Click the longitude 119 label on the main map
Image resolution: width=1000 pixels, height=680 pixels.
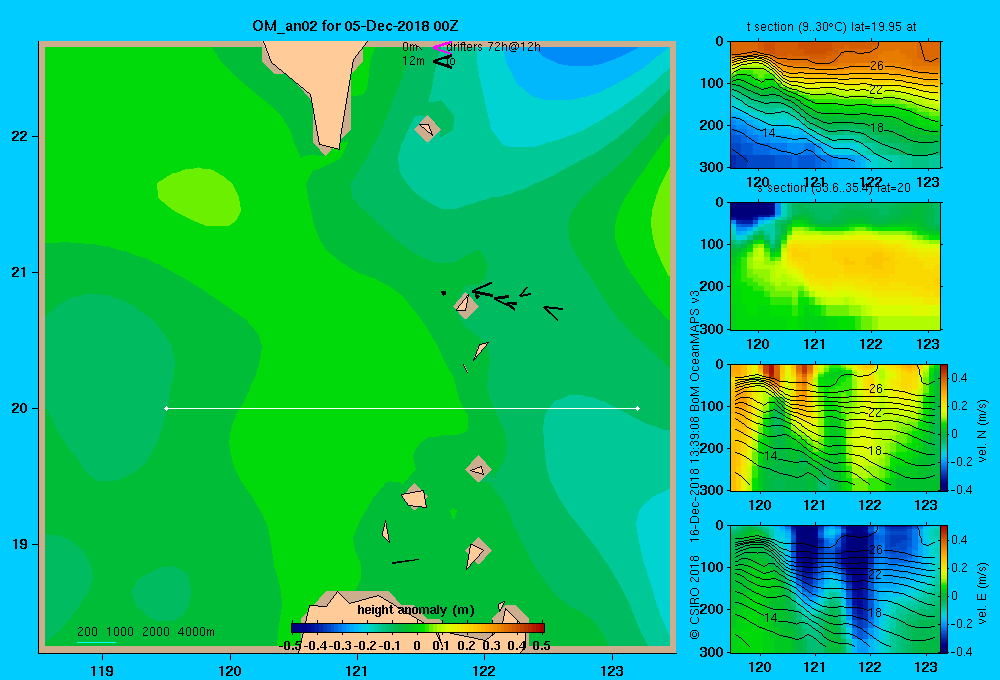[102, 670]
